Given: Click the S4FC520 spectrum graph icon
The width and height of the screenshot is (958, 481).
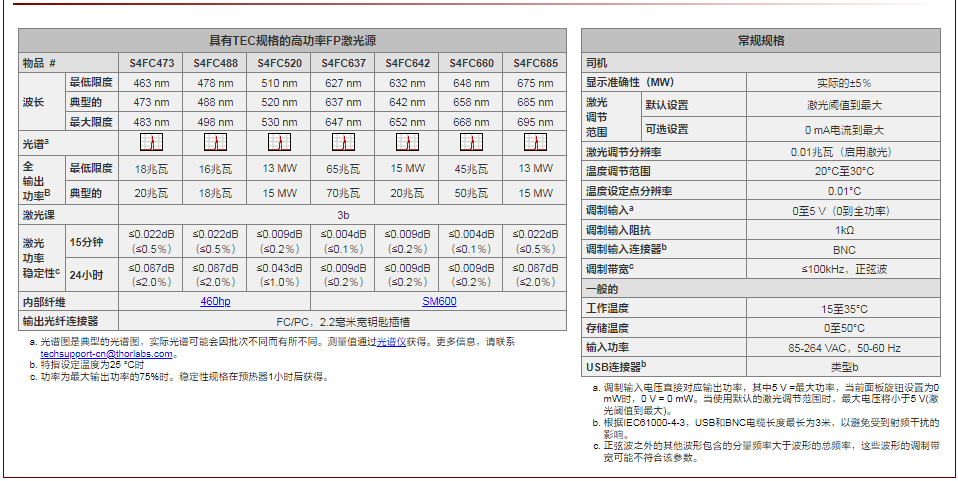Looking at the screenshot, I should [x=279, y=143].
